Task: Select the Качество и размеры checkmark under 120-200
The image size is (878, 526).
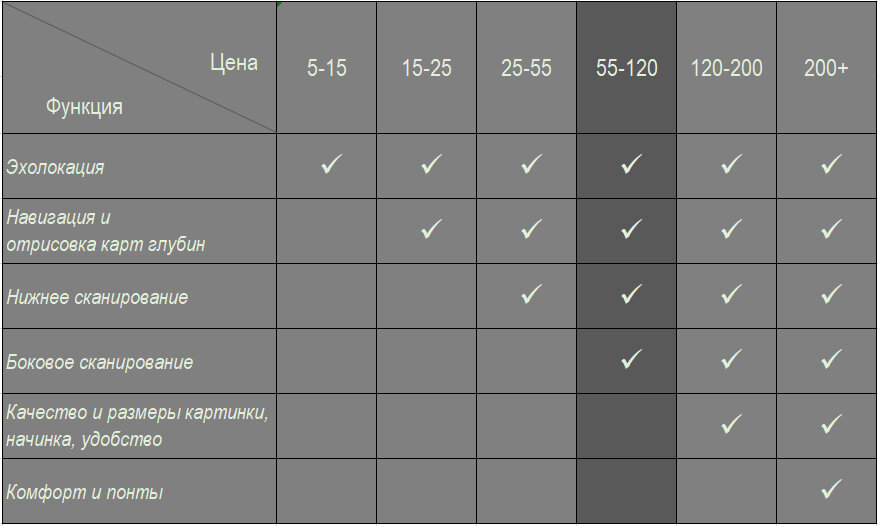Action: pos(731,424)
